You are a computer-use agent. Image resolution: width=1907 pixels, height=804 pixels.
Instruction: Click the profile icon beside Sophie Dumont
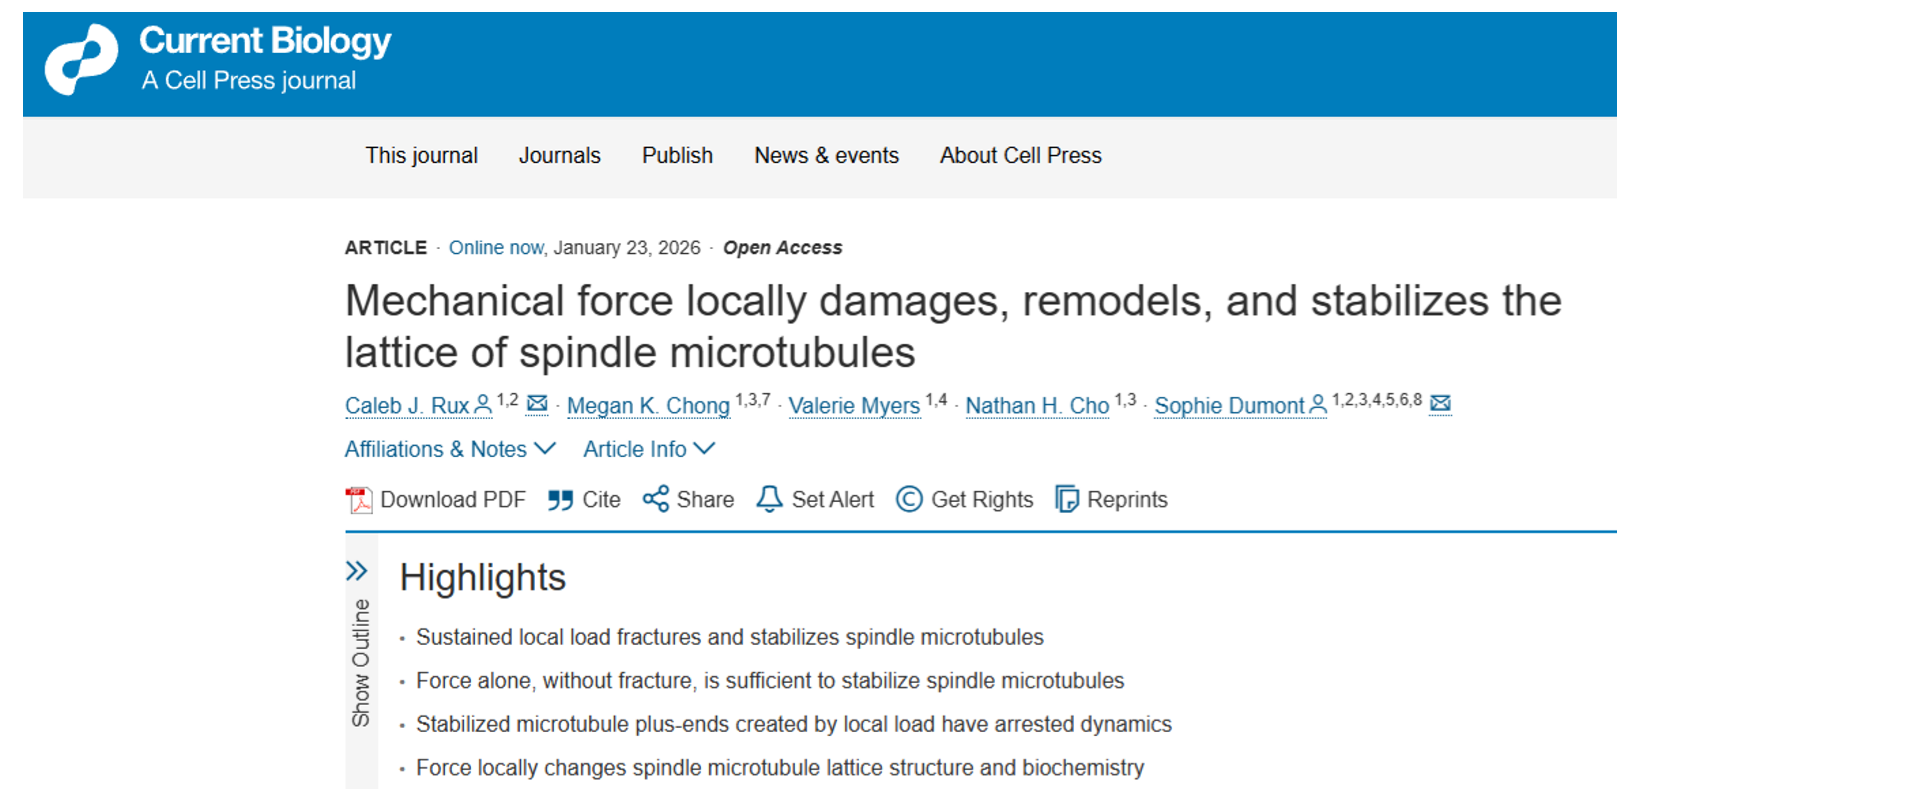[x=1318, y=404]
